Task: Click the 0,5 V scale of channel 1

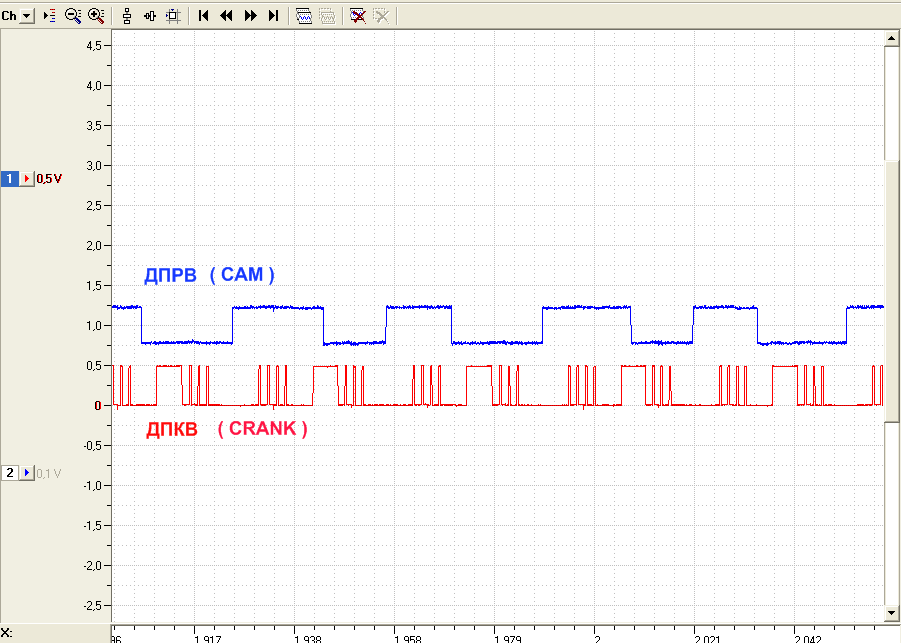Action: pos(49,179)
